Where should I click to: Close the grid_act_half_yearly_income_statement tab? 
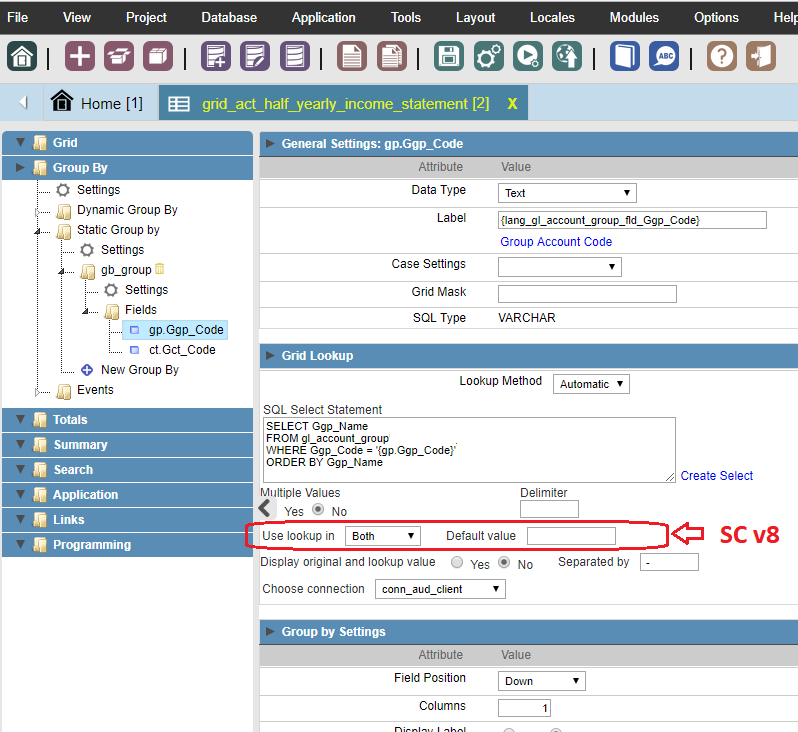pyautogui.click(x=512, y=104)
